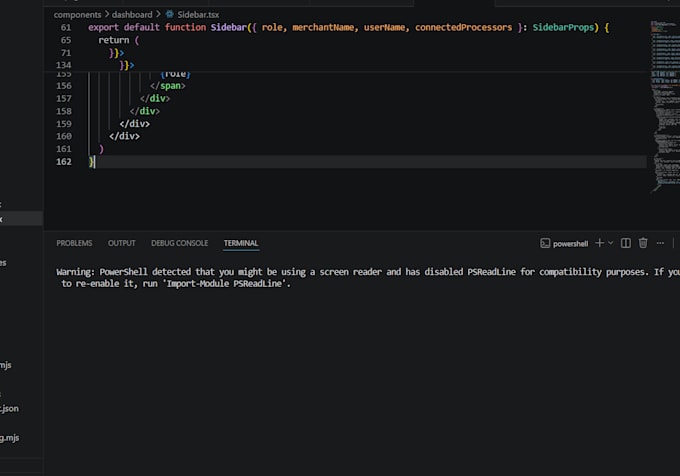Click the closing parenthesis on line 161
Image resolution: width=680 pixels, height=476 pixels.
pyautogui.click(x=101, y=149)
